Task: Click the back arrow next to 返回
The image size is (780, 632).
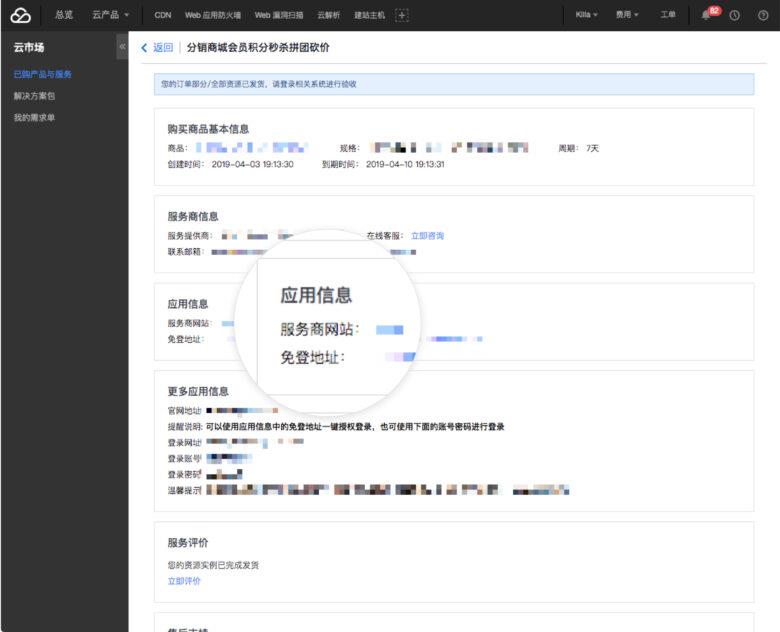Action: pos(145,48)
